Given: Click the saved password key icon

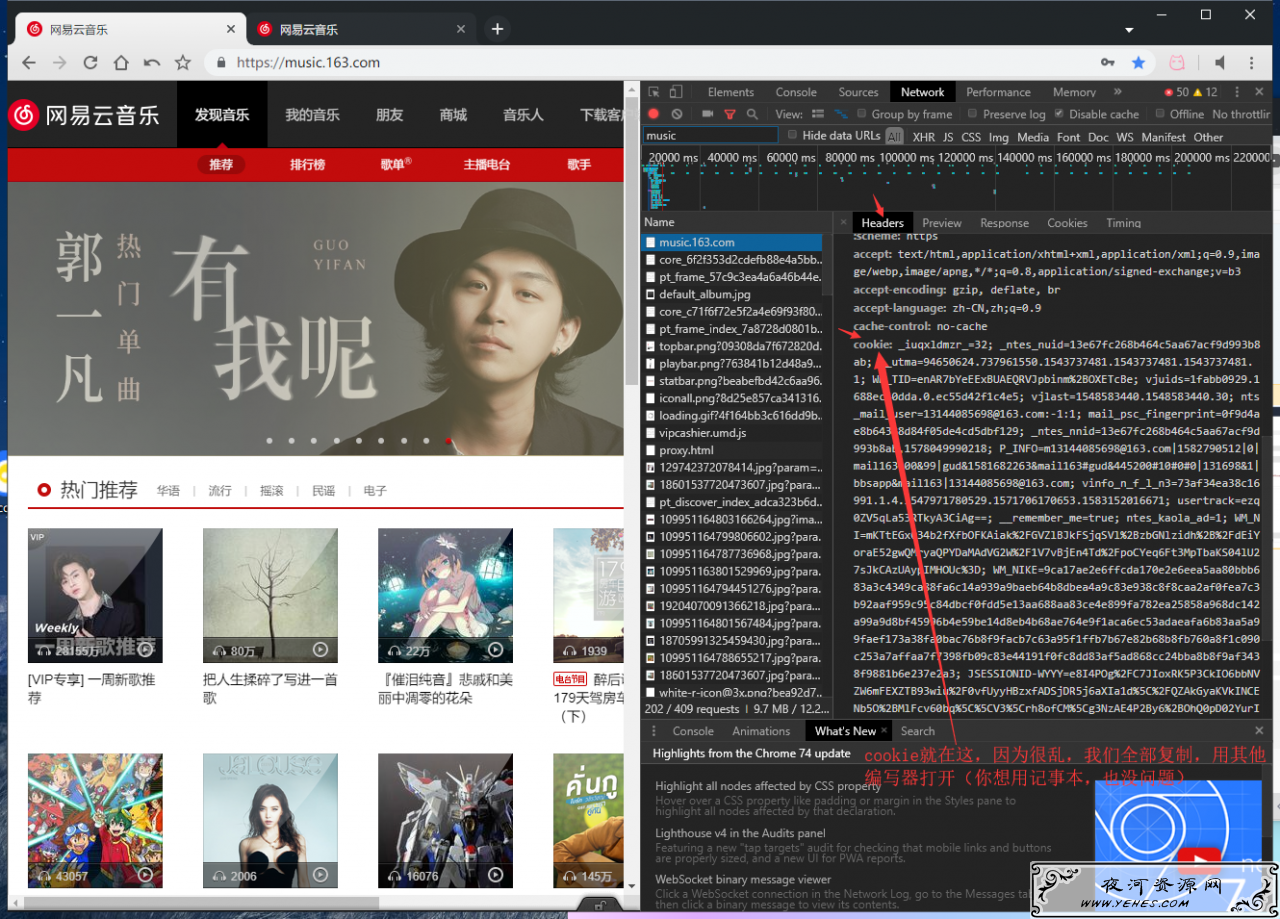Looking at the screenshot, I should pos(1107,62).
